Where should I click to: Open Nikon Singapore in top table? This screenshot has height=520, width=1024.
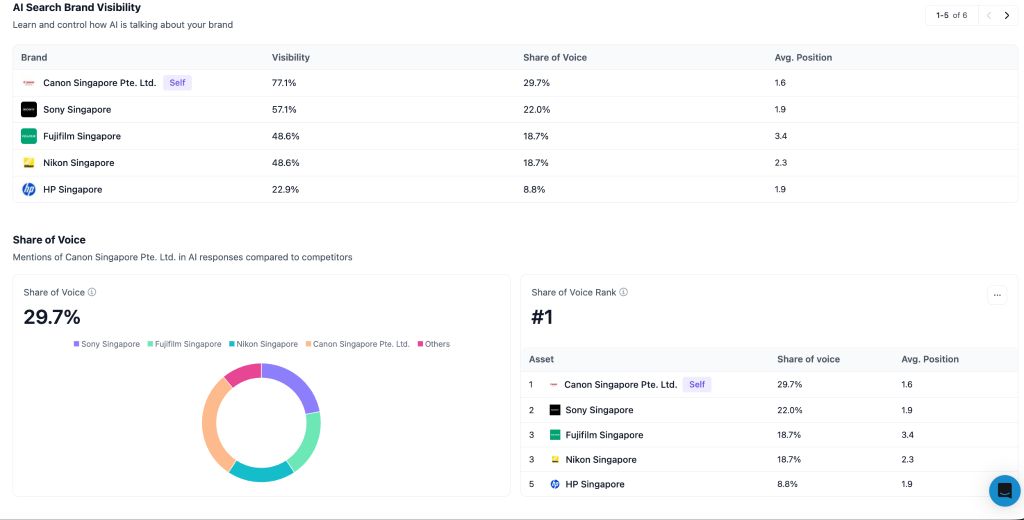coord(78,163)
